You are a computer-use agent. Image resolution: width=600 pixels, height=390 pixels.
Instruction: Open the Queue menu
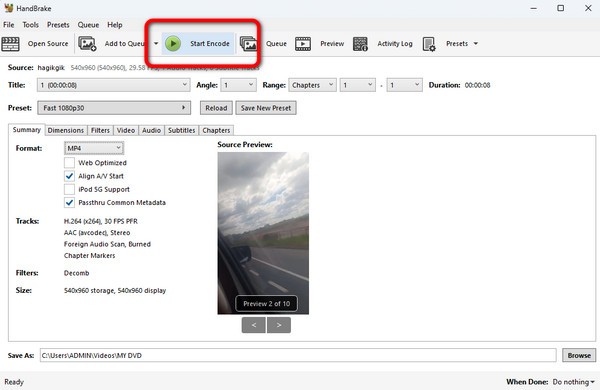tap(88, 25)
